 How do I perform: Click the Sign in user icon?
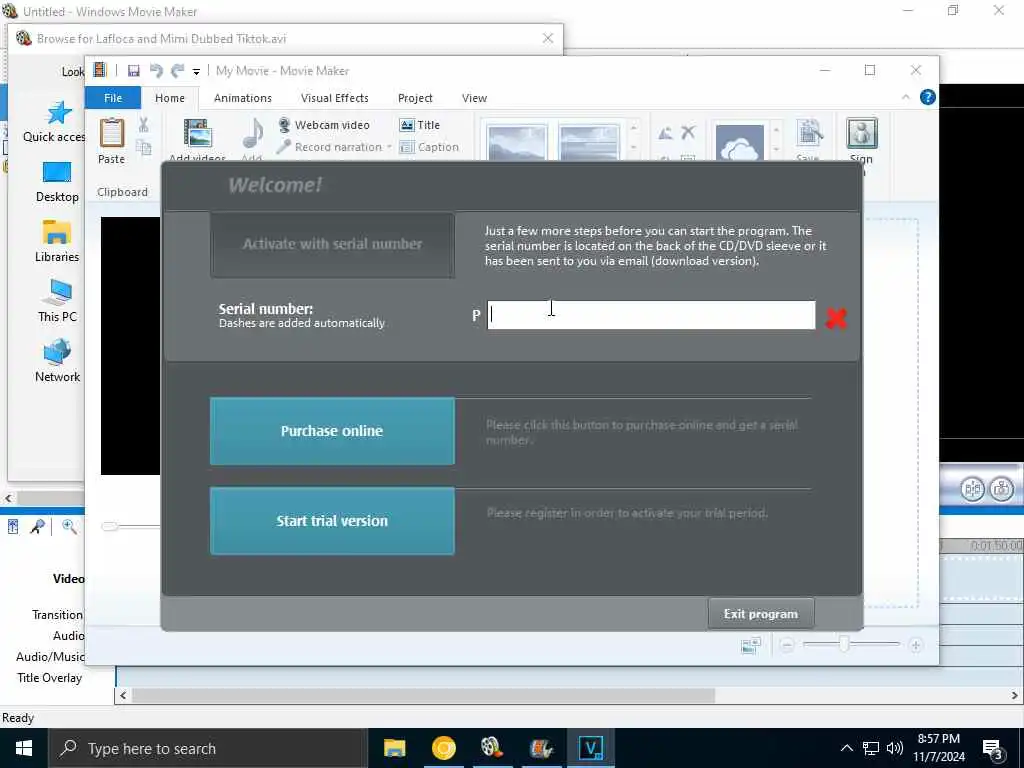pyautogui.click(x=862, y=133)
